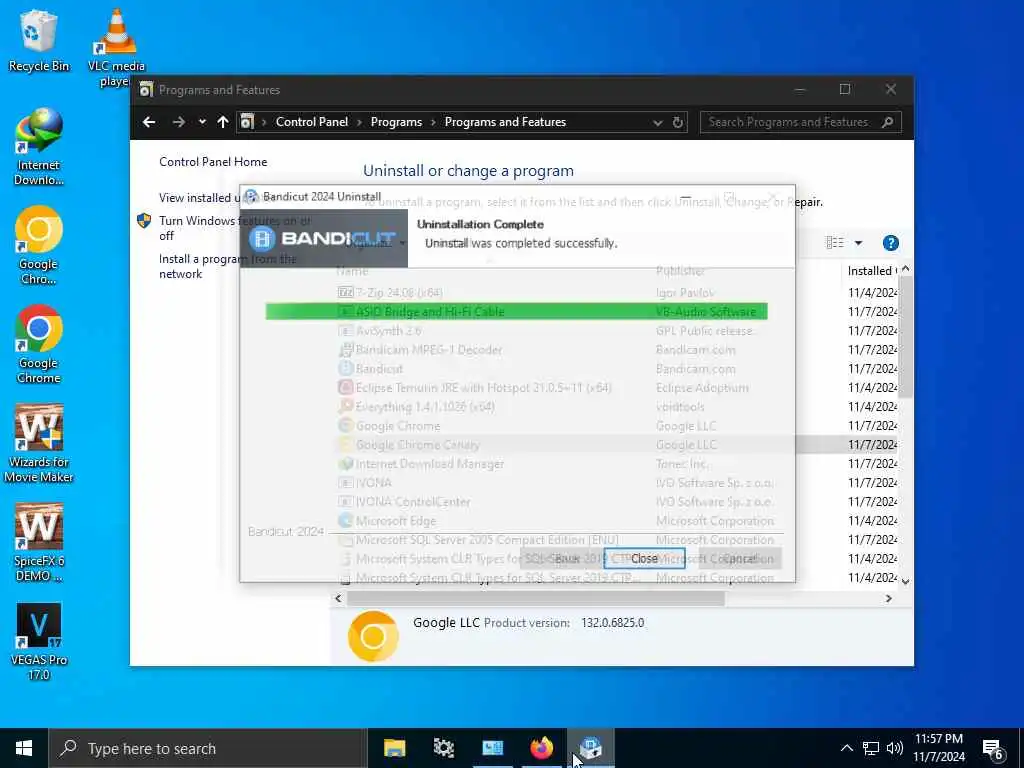
Task: Sort by the Installed On column header
Action: tap(872, 270)
